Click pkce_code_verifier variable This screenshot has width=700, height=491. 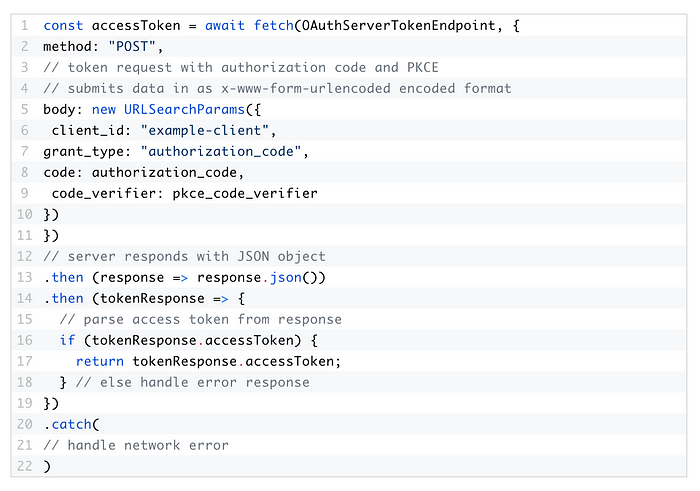coord(245,193)
